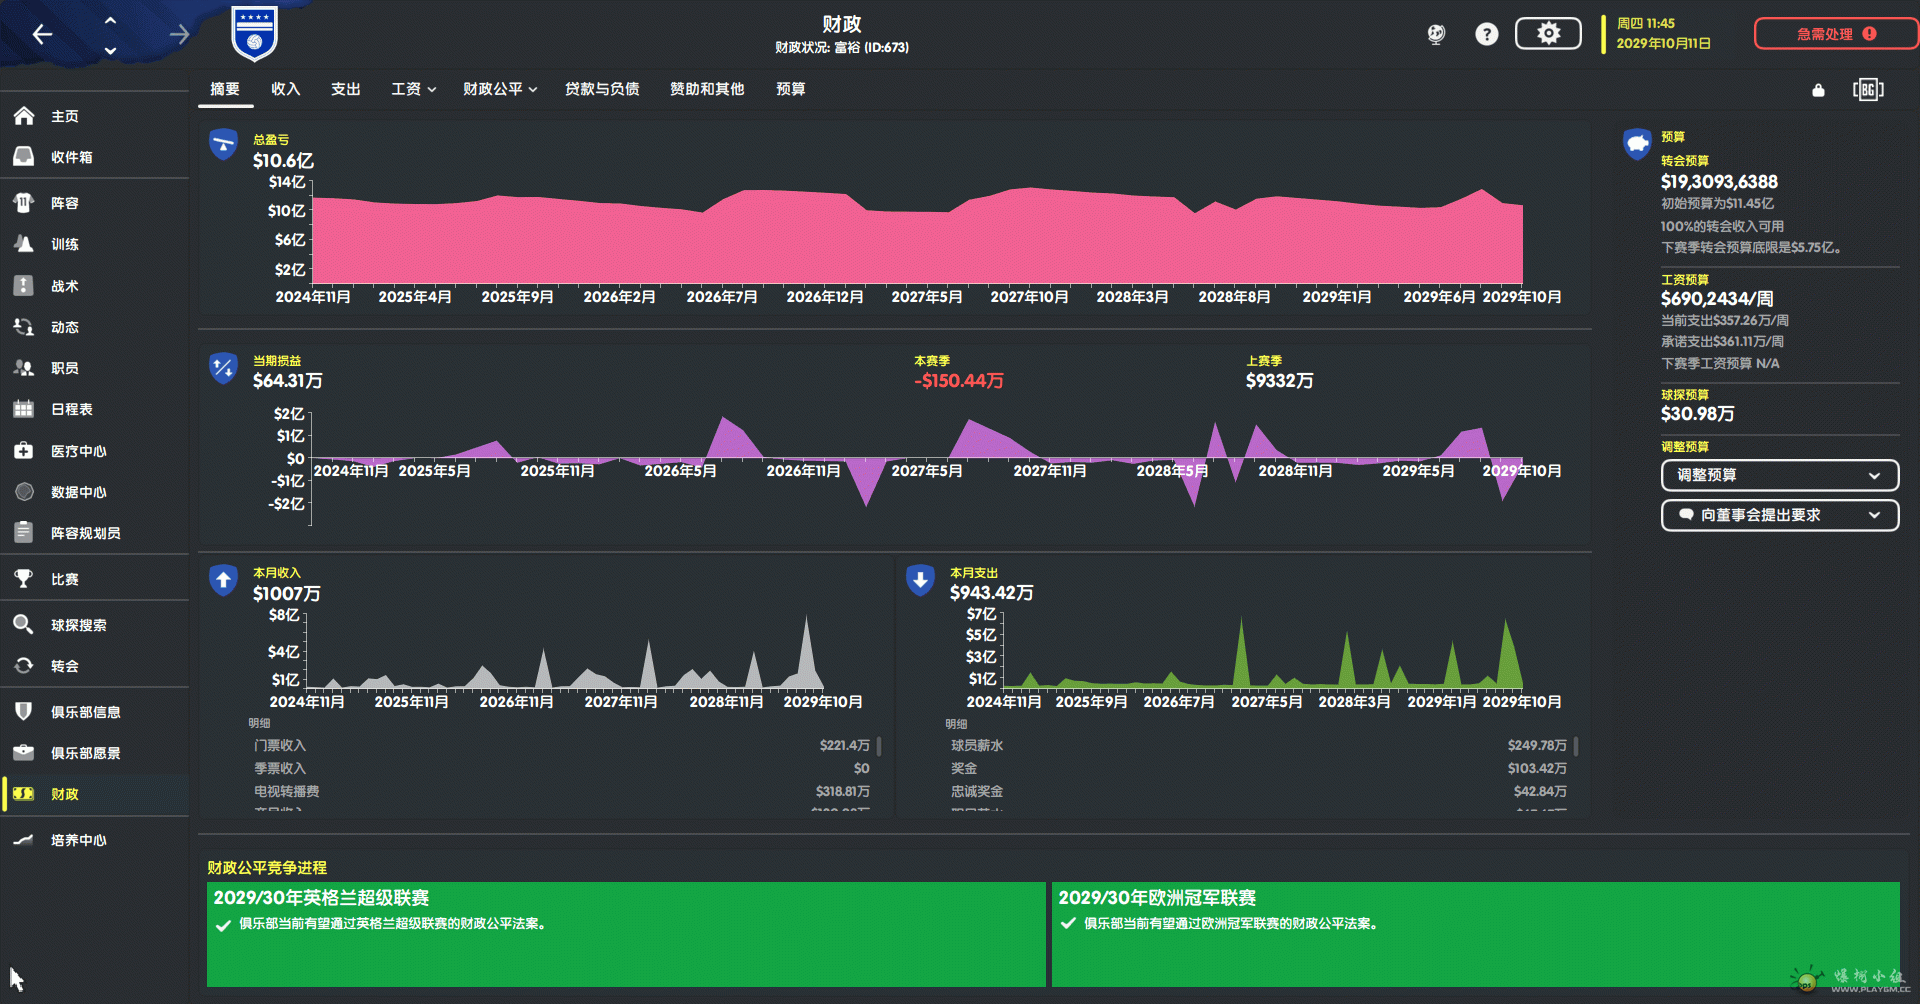Open 职员 staff in sidebar

tap(94, 368)
